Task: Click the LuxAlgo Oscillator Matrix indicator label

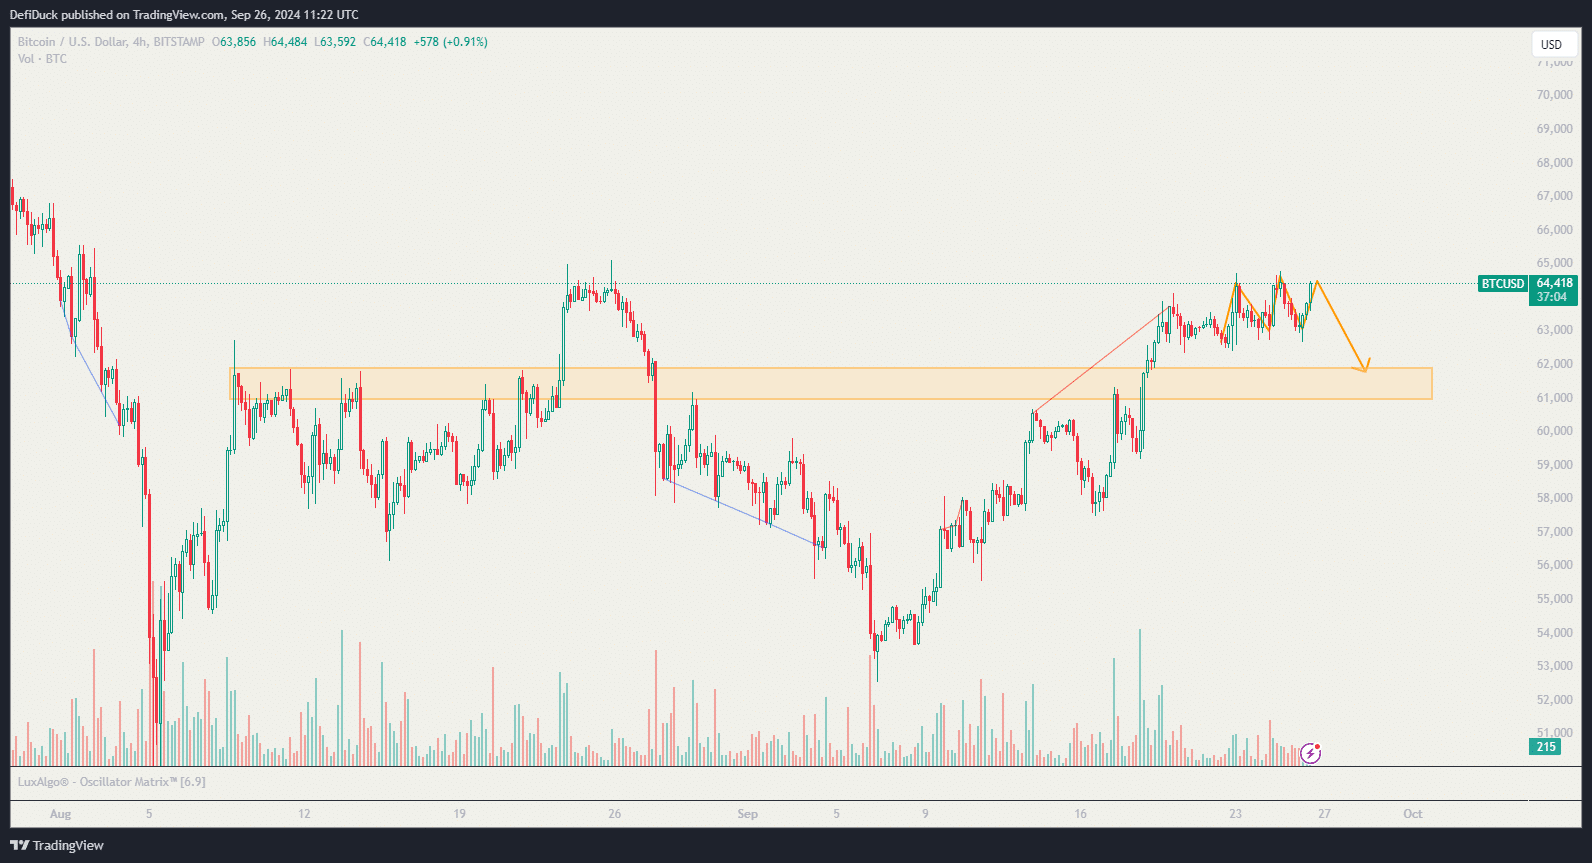Action: tap(111, 782)
